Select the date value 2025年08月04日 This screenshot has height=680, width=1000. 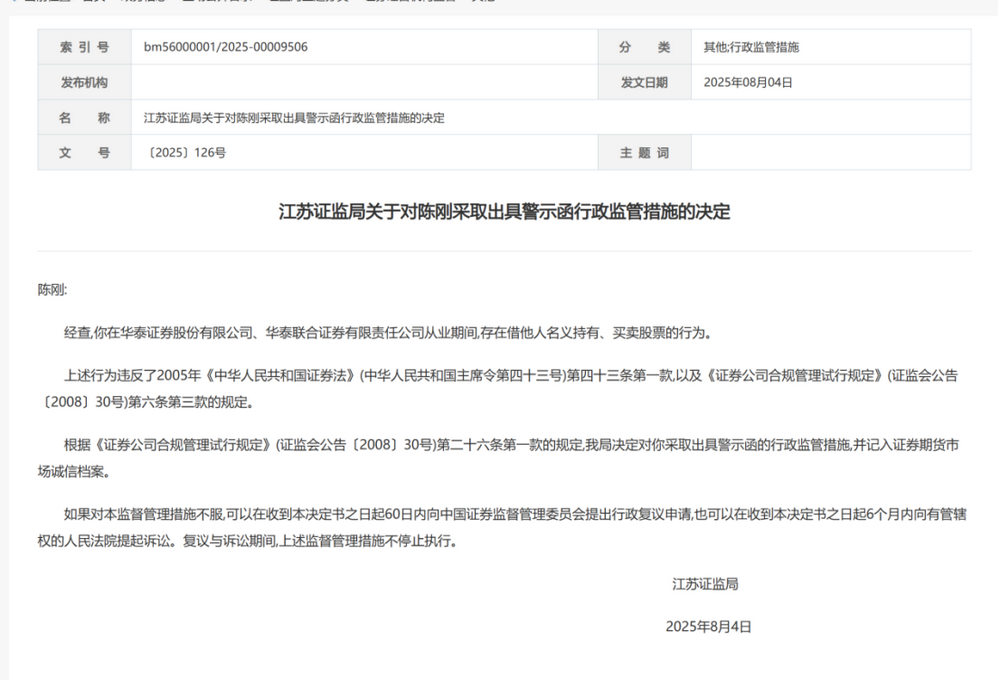(748, 82)
